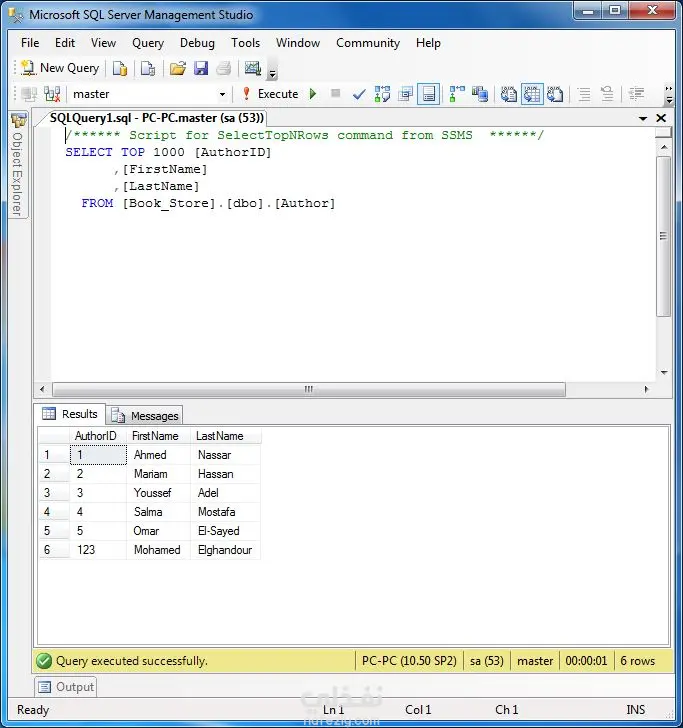
Task: Select the cell containing Ahmed
Action: 158,455
